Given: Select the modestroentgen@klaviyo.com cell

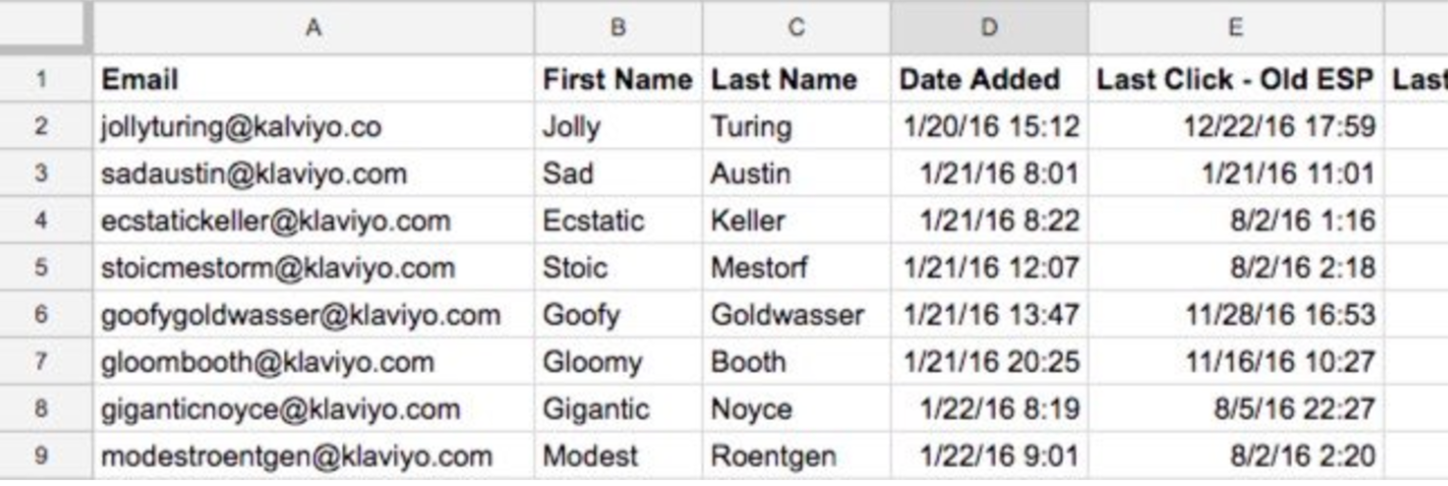Looking at the screenshot, I should [296, 456].
